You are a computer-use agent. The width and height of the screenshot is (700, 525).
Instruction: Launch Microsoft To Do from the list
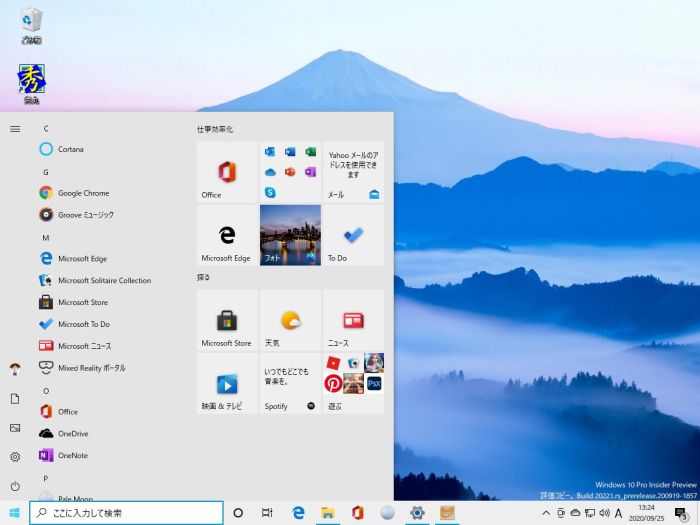click(83, 324)
